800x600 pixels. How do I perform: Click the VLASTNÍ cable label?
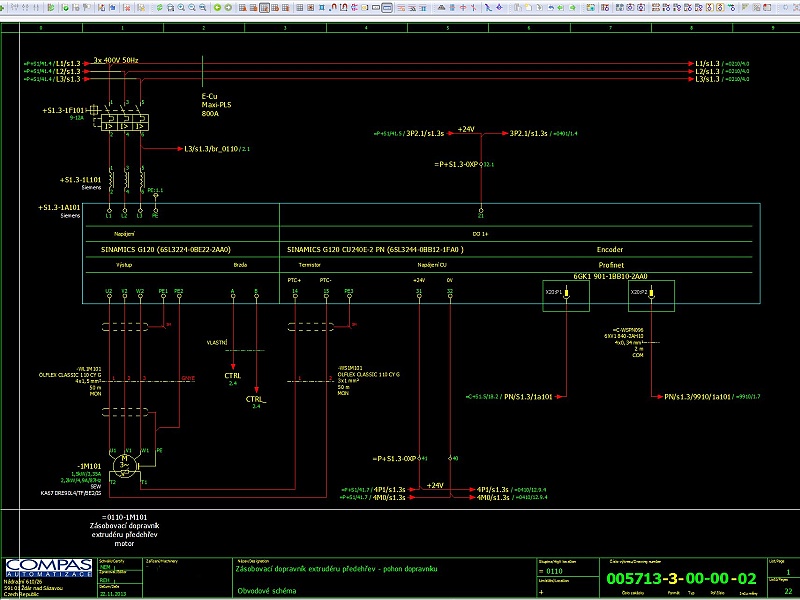(x=217, y=343)
